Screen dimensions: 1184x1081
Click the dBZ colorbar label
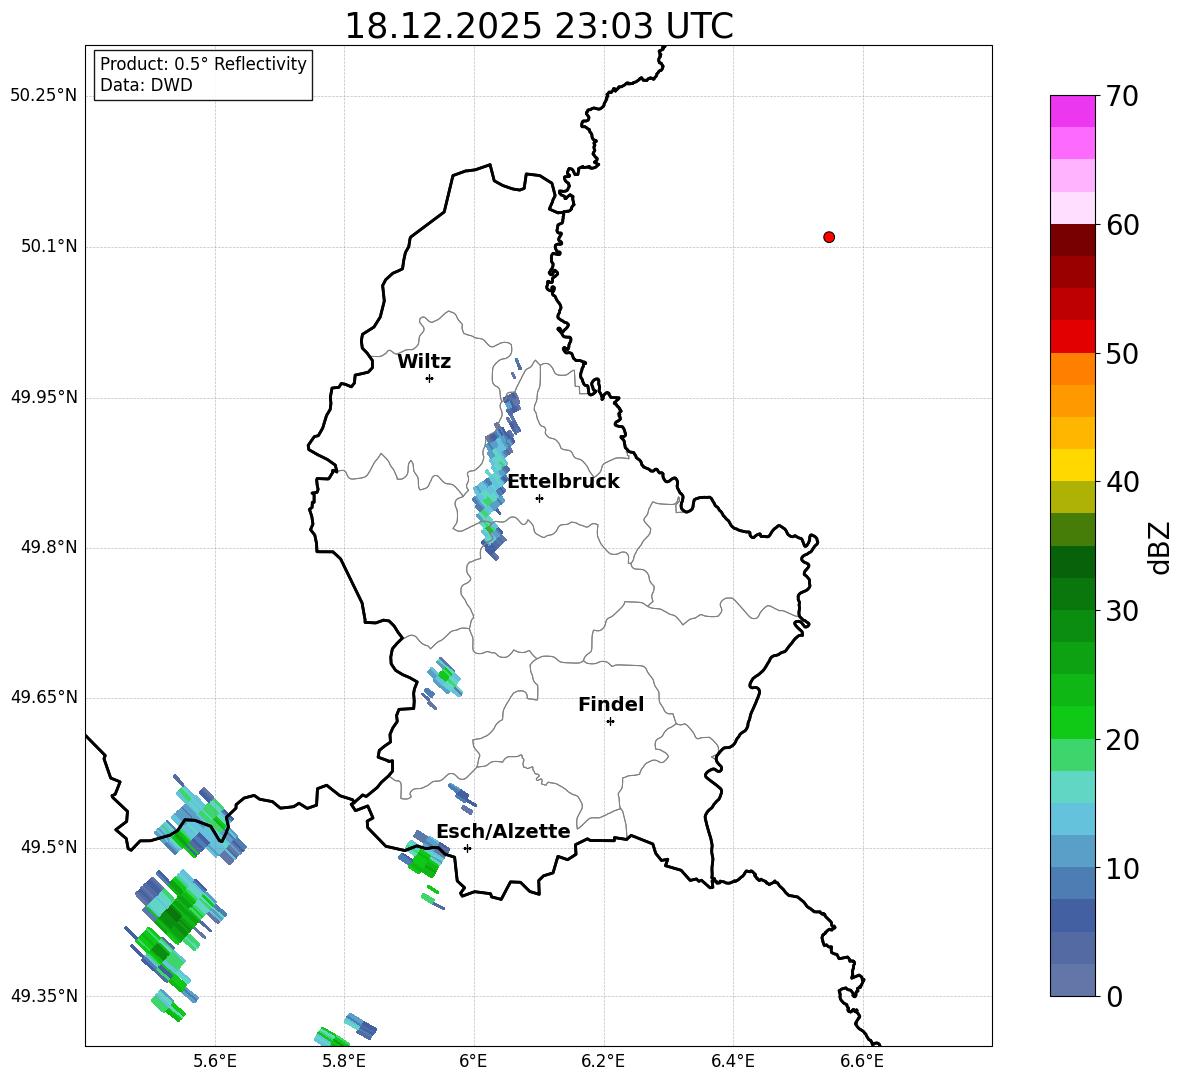(1159, 547)
